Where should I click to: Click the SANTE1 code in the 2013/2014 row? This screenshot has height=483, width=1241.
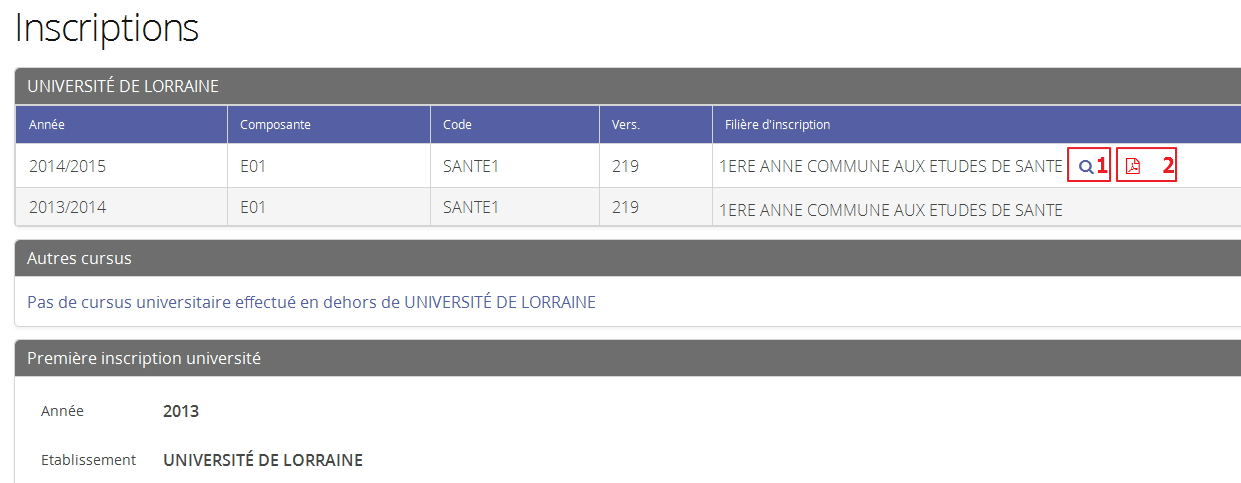point(470,208)
